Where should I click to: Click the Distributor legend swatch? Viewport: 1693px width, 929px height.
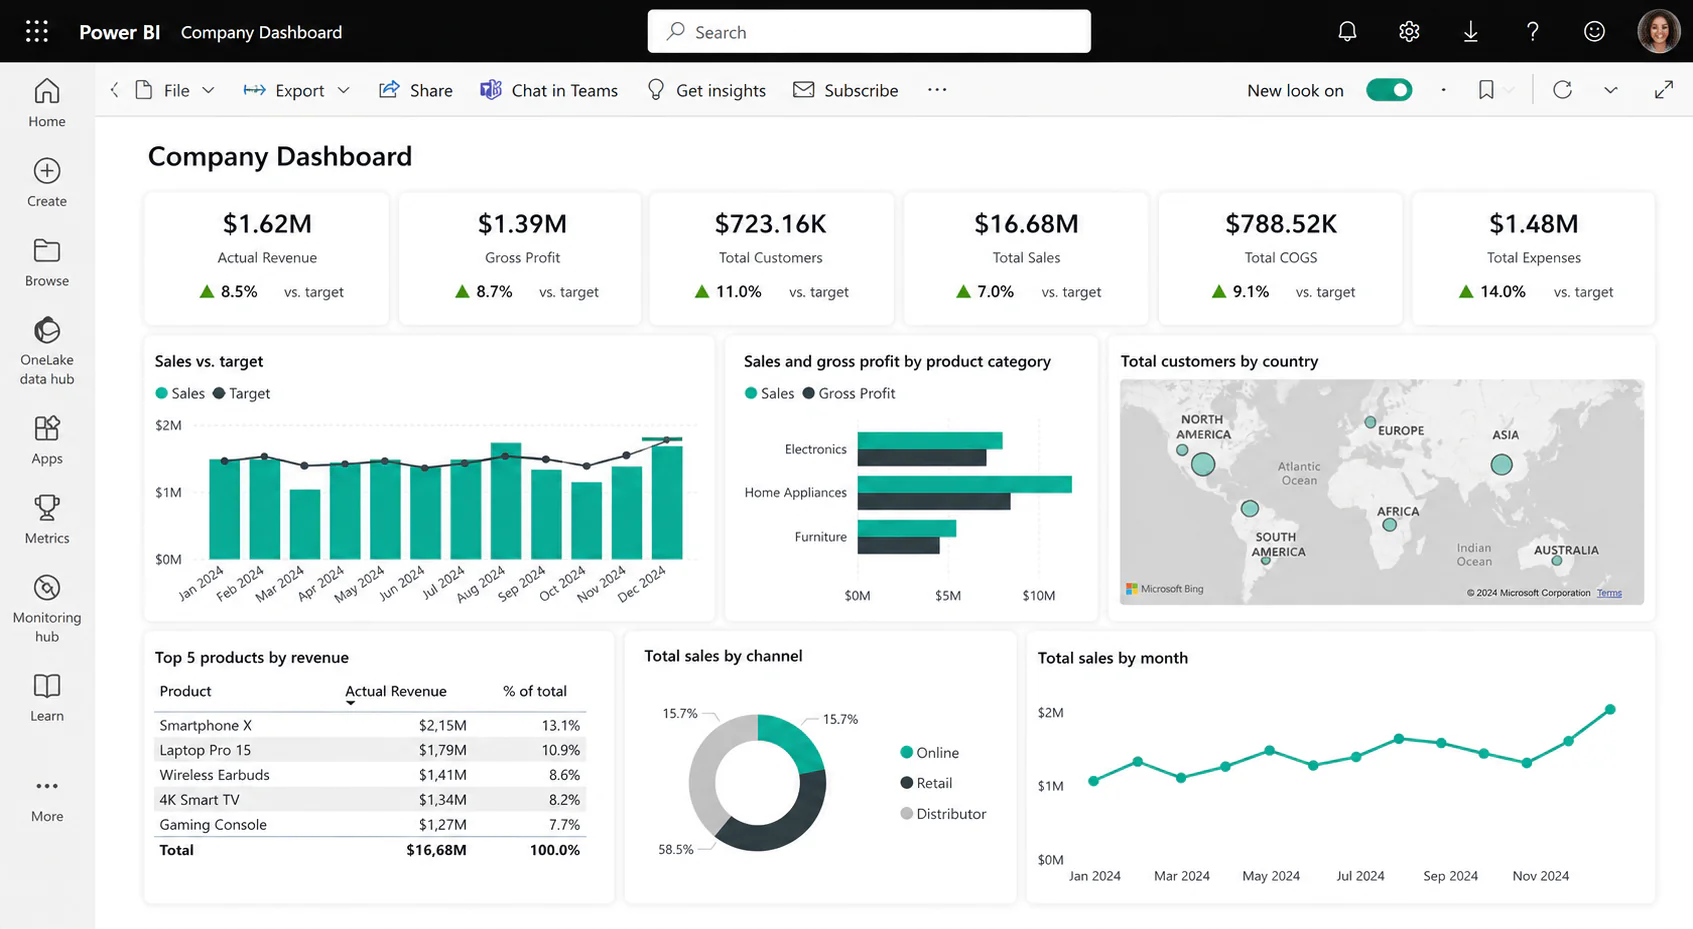coord(907,814)
